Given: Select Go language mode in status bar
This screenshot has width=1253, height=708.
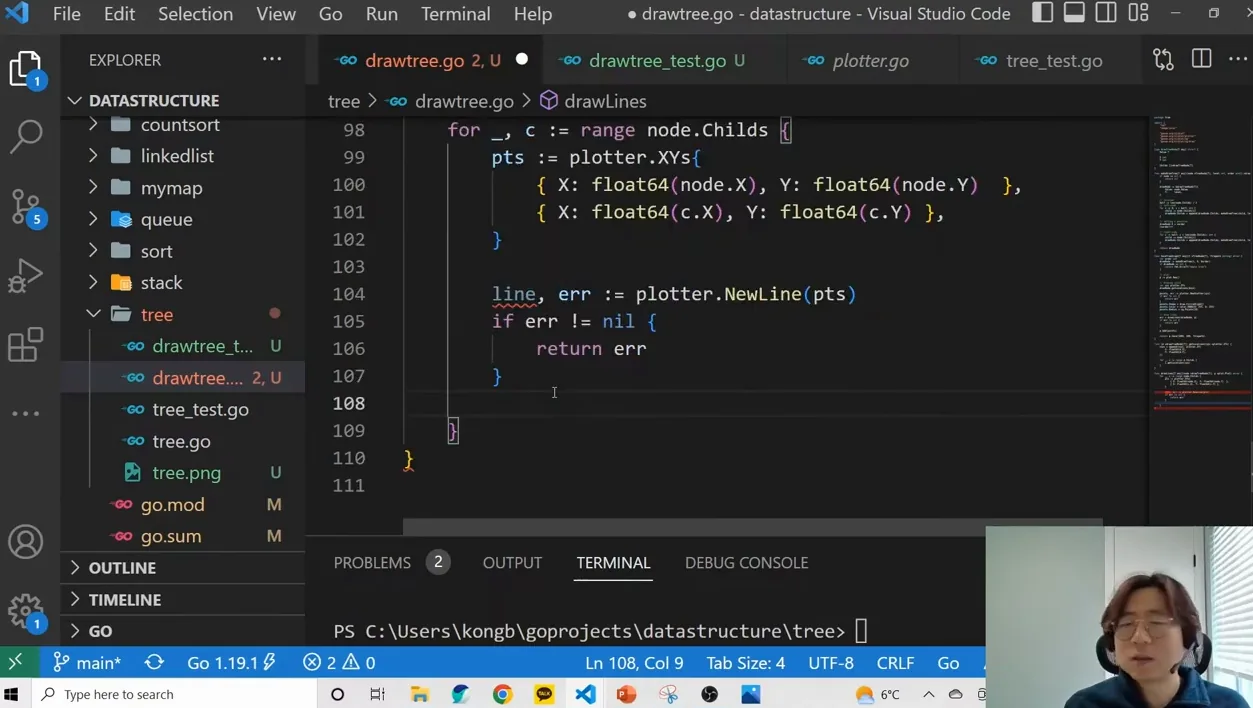Looking at the screenshot, I should pos(948,662).
